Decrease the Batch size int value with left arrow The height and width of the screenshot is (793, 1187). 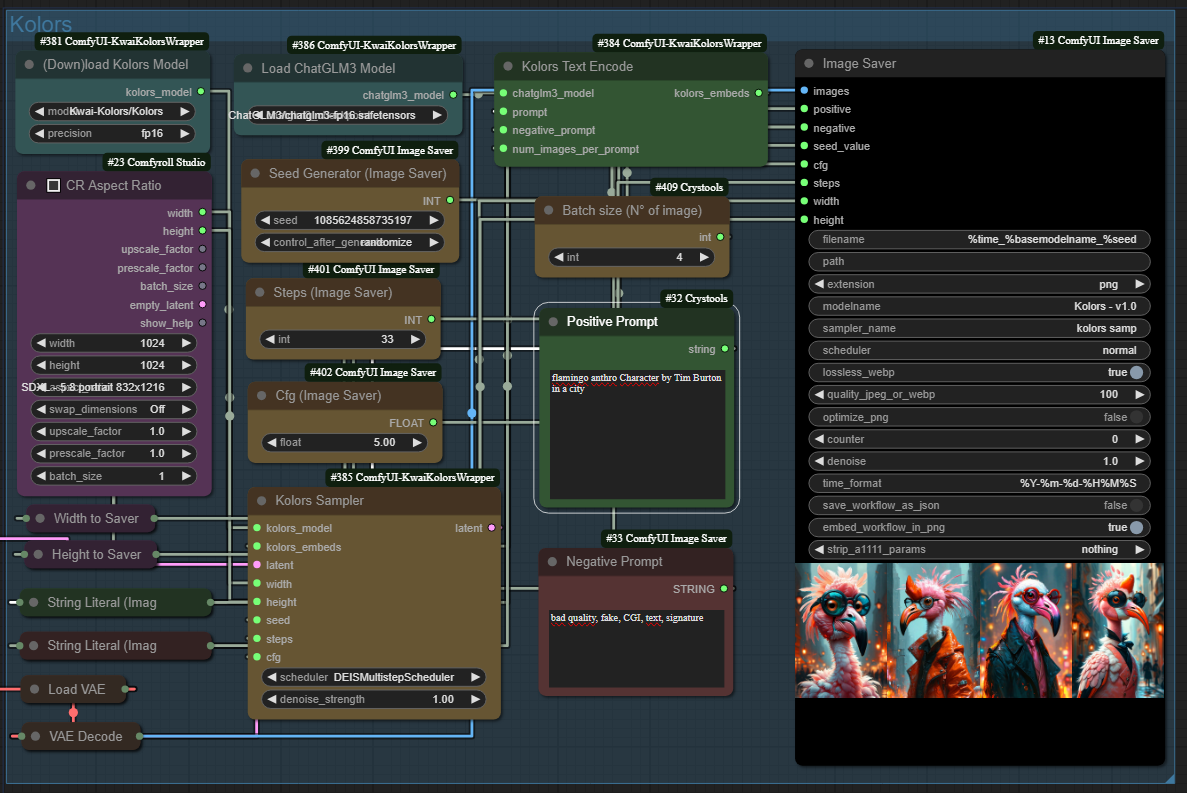pyautogui.click(x=557, y=257)
